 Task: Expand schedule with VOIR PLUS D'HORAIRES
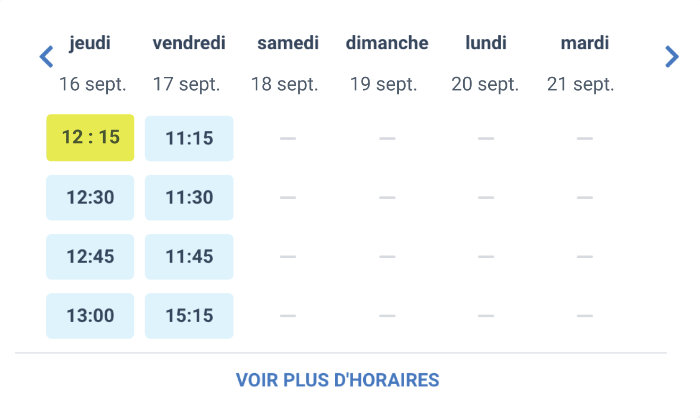(x=338, y=380)
